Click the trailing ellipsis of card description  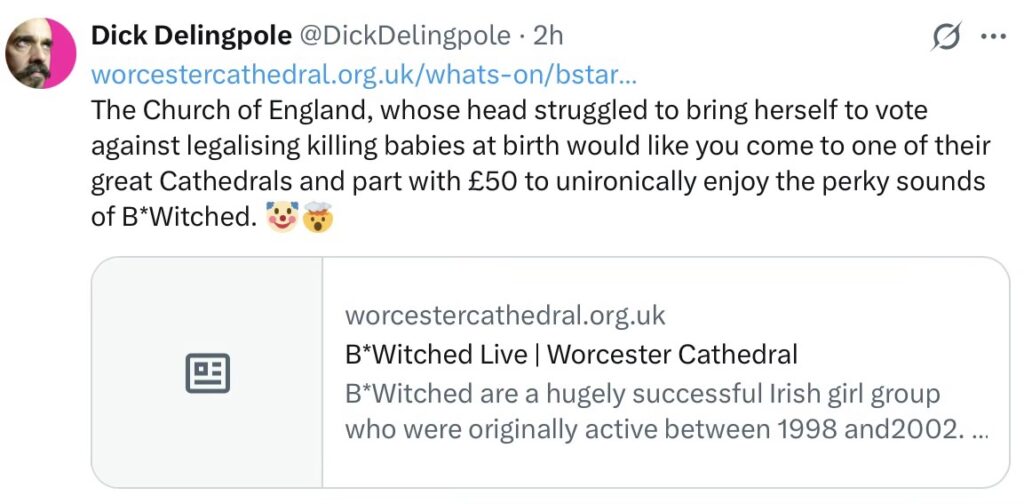pyautogui.click(x=982, y=430)
